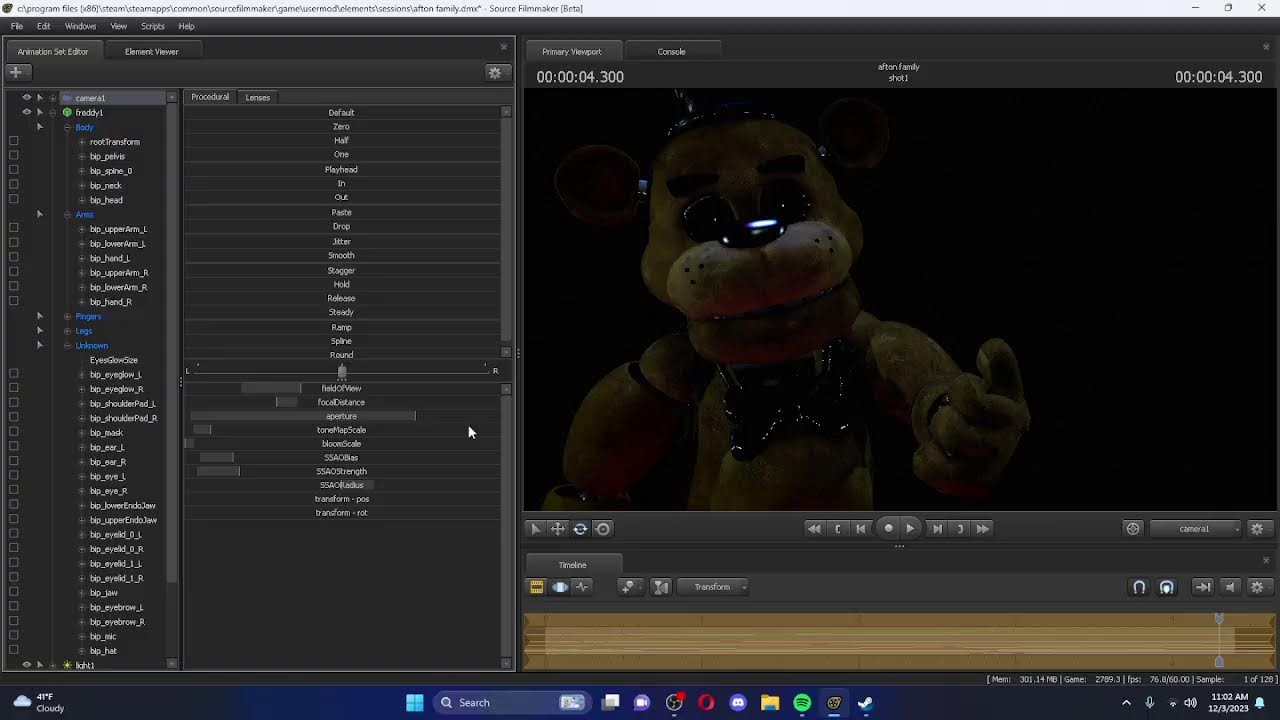Toggle the first magnet snap icon
This screenshot has width=1280, height=720.
[1139, 587]
